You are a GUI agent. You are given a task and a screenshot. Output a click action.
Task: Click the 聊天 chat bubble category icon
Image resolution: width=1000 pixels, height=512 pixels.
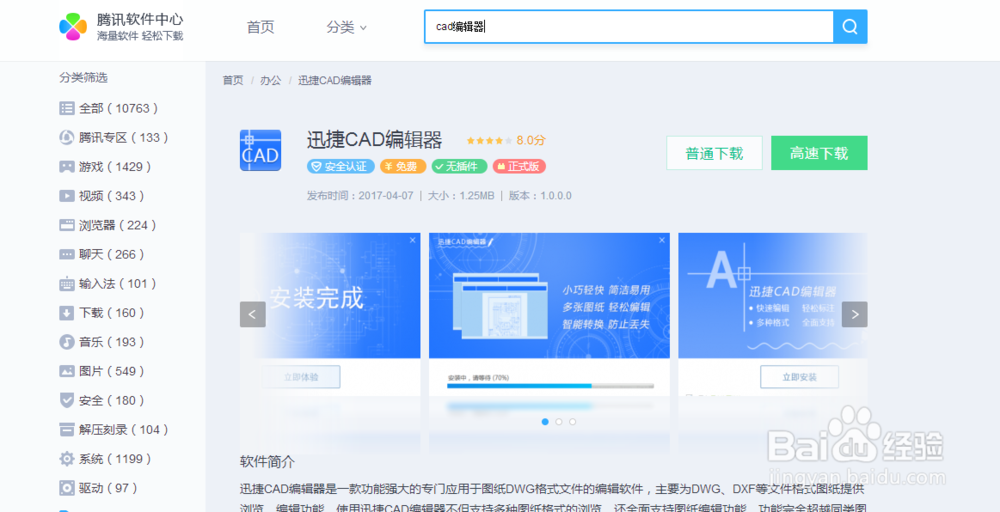[67, 254]
